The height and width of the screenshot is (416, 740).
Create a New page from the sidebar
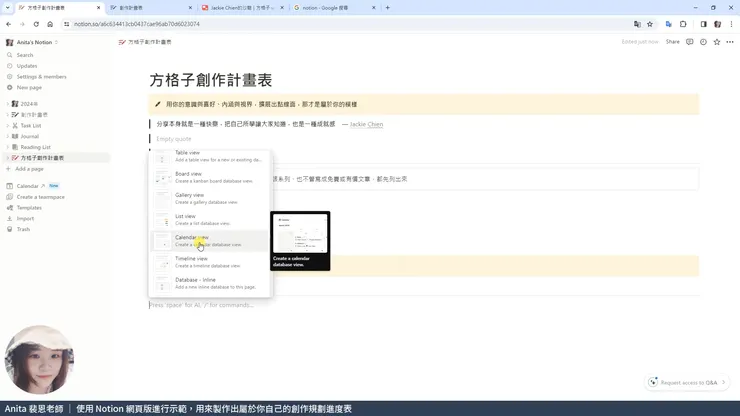[29, 87]
